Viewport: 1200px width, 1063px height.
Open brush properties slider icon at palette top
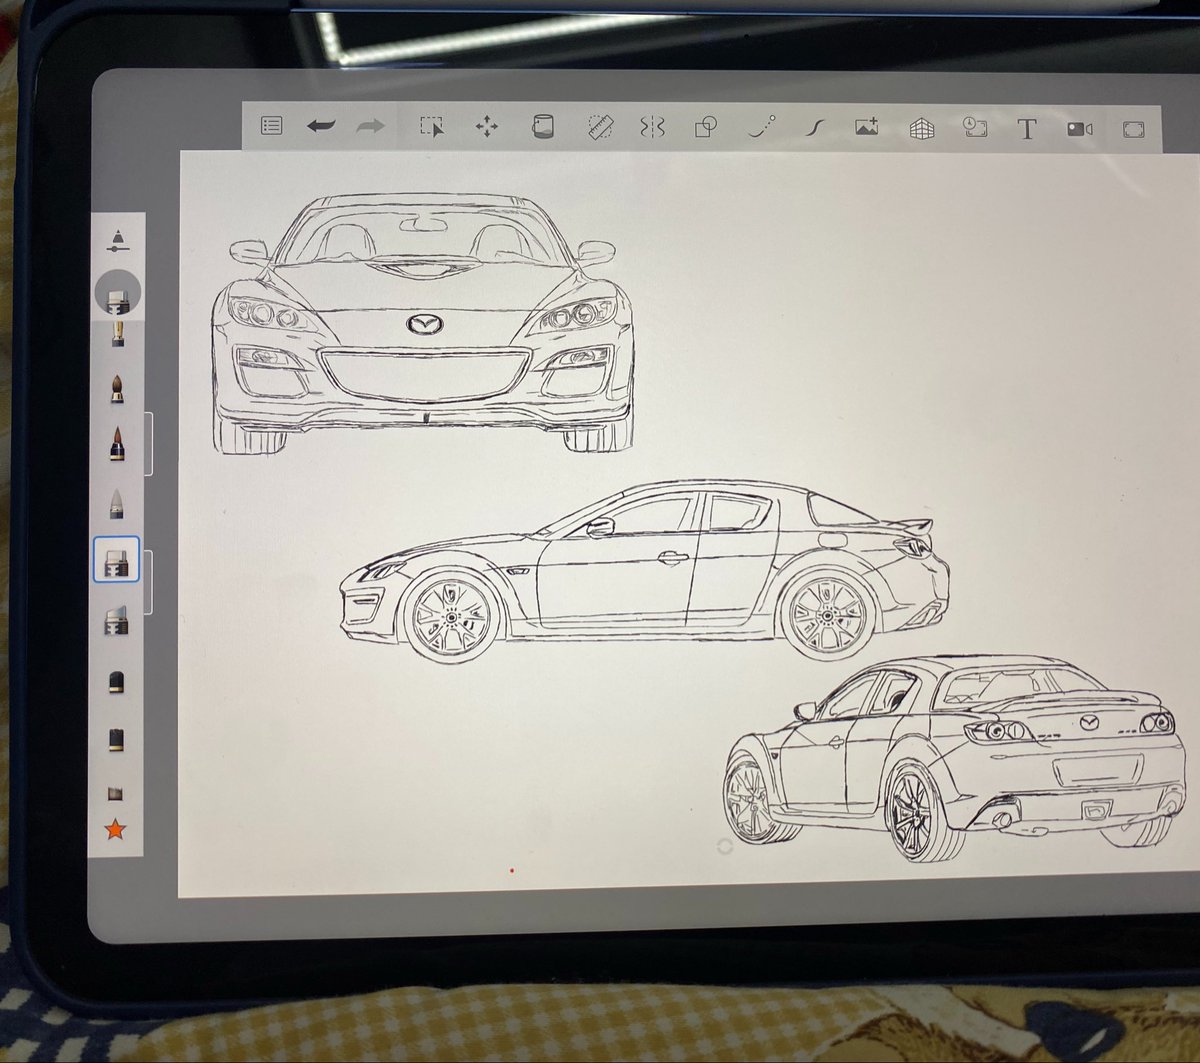118,240
